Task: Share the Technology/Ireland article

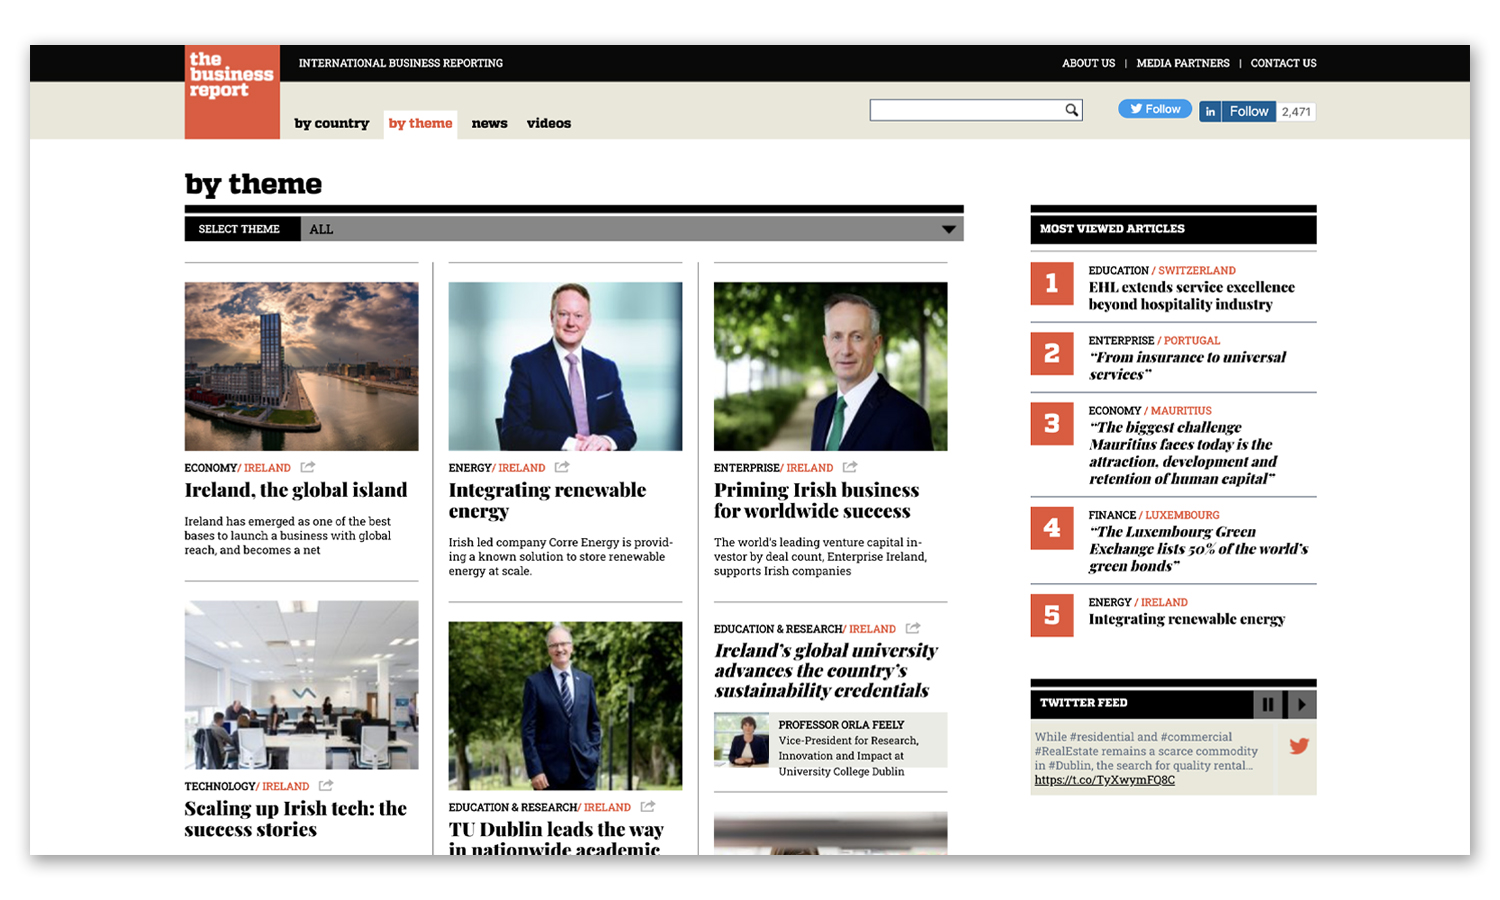Action: click(326, 786)
